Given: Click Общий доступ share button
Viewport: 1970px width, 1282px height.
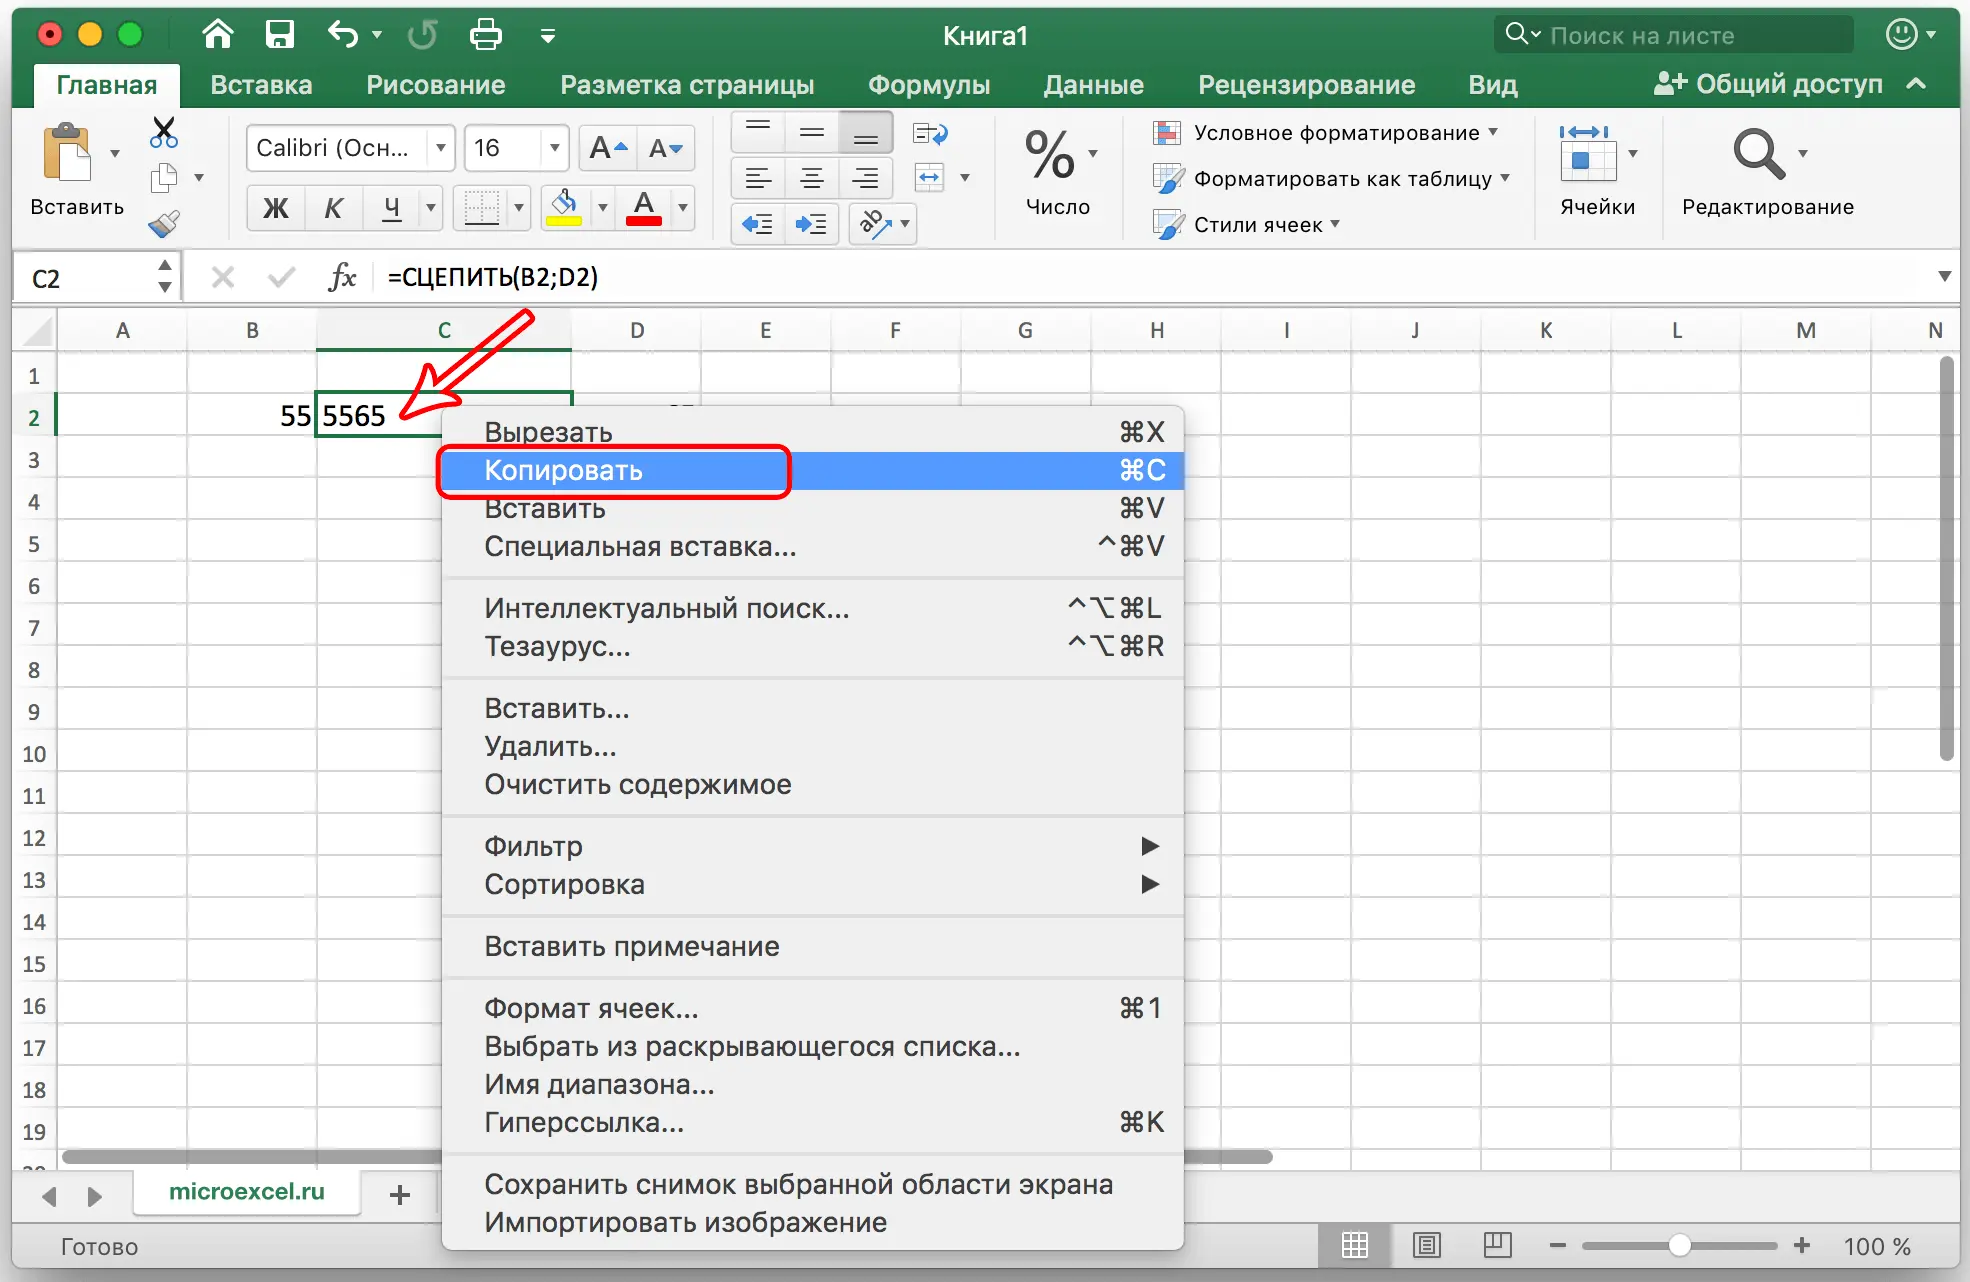Looking at the screenshot, I should pos(1768,84).
